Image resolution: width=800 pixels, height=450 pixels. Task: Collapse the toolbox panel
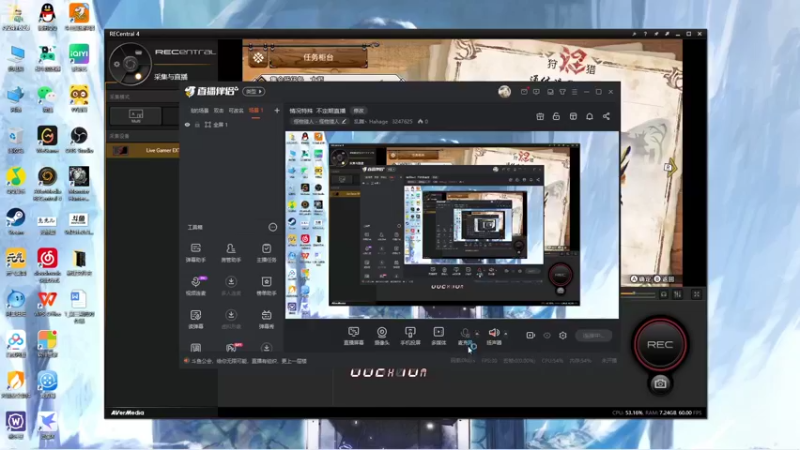273,227
